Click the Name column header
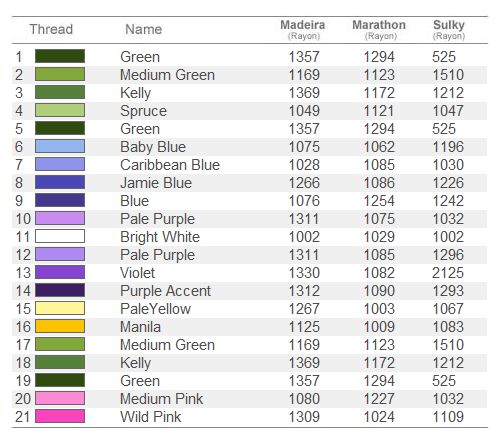Screen dimensions: 500x438 pos(144,29)
